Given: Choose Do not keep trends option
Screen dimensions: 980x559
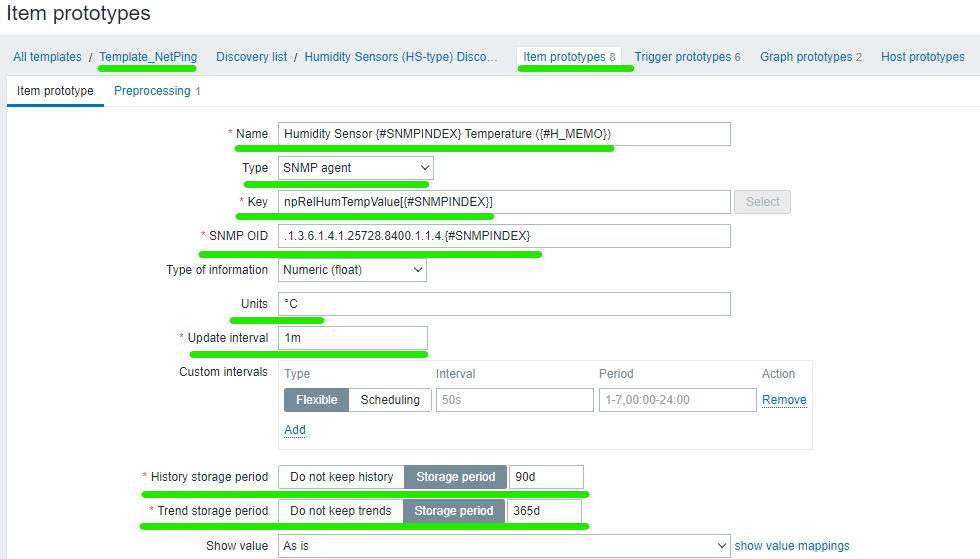Looking at the screenshot, I should [340, 511].
